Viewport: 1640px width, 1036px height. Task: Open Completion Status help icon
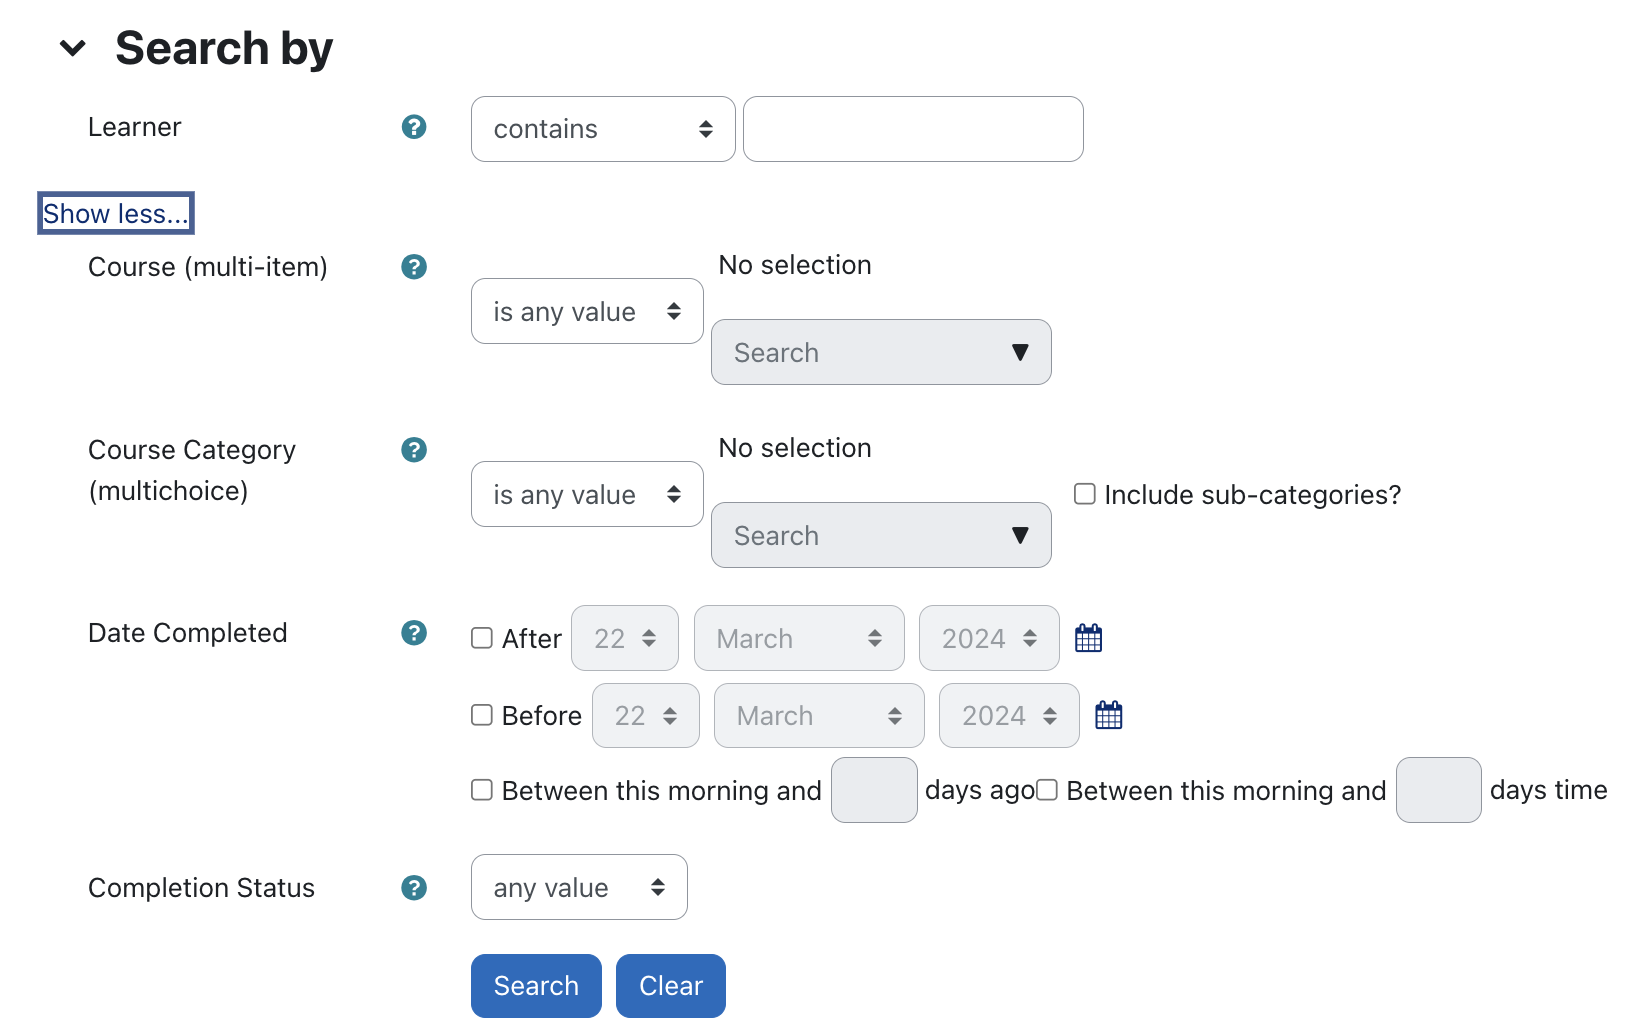pos(414,888)
